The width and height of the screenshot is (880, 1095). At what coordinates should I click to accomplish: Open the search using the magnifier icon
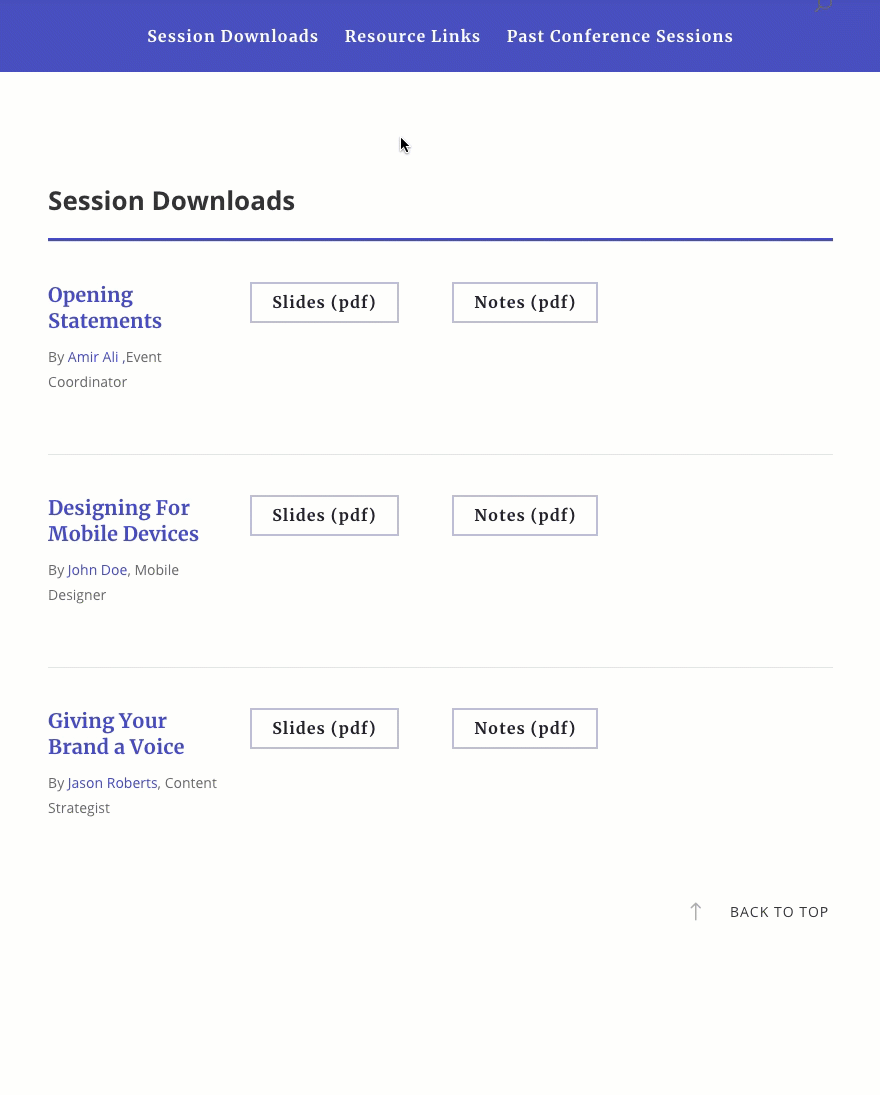coord(822,7)
